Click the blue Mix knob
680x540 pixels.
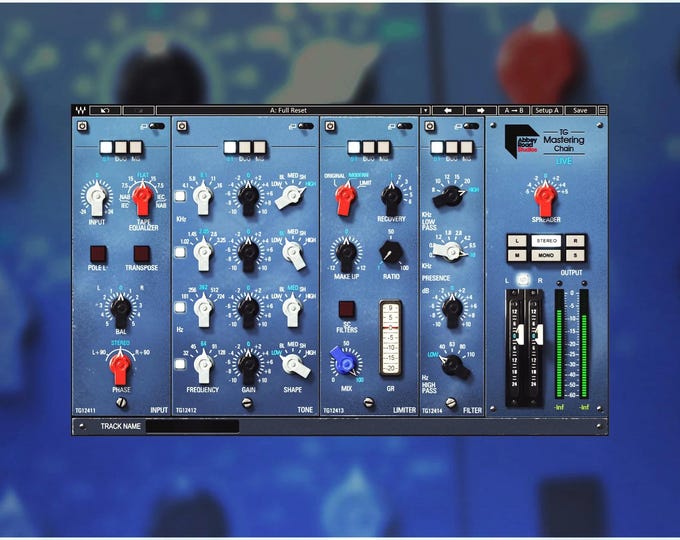pos(344,361)
